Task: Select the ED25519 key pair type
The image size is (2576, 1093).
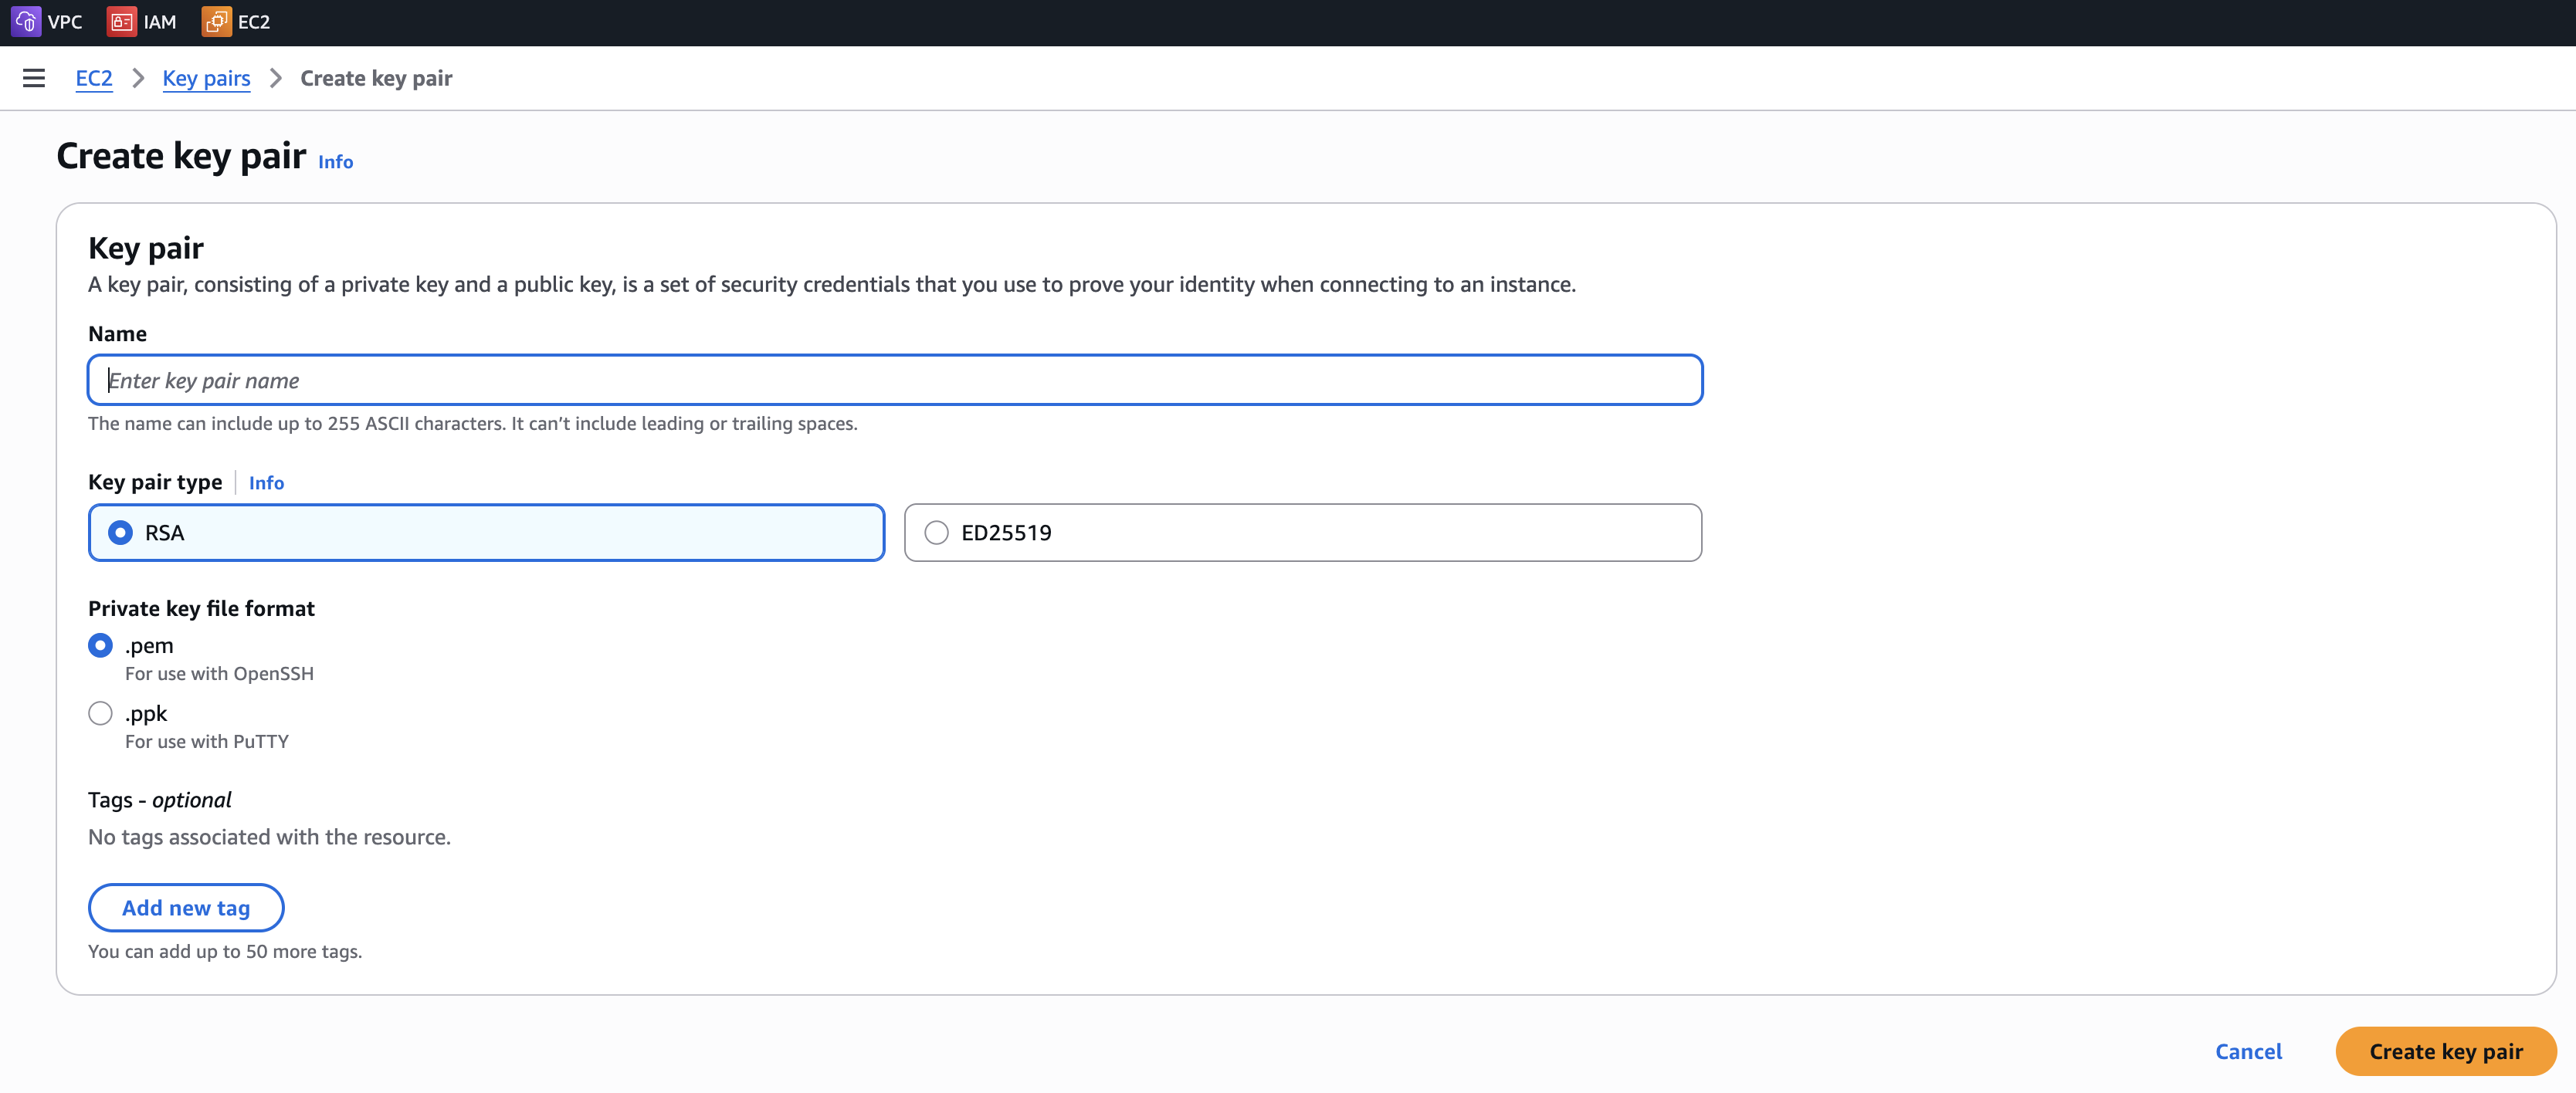Action: [936, 532]
